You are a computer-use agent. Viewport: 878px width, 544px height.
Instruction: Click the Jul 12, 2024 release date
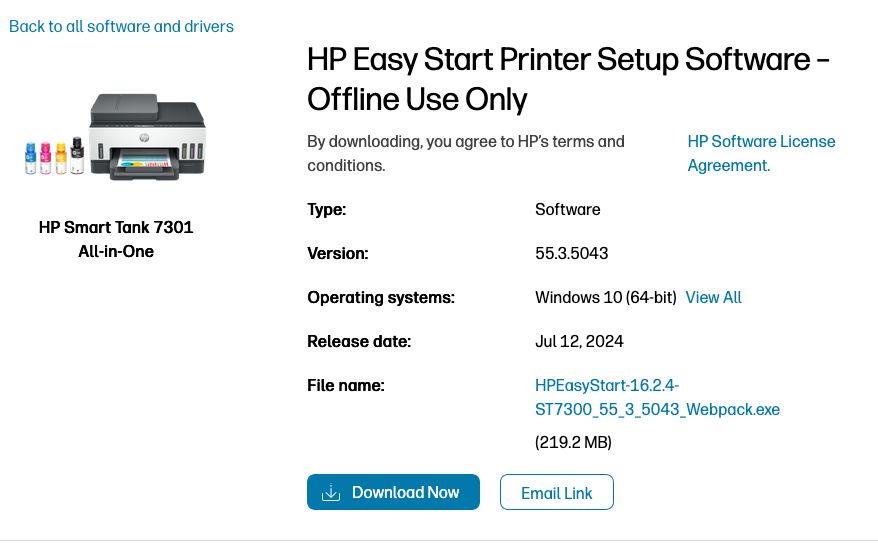tap(579, 341)
